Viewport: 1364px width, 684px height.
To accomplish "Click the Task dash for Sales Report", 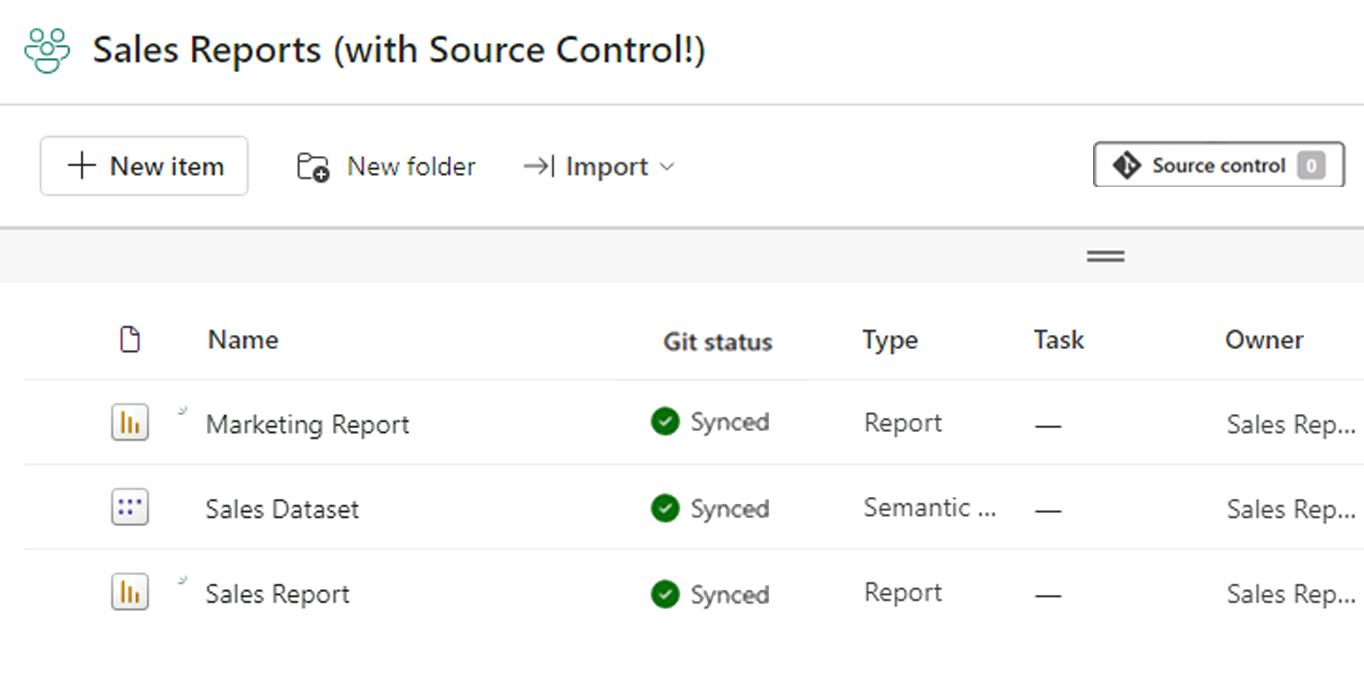I will (1048, 596).
